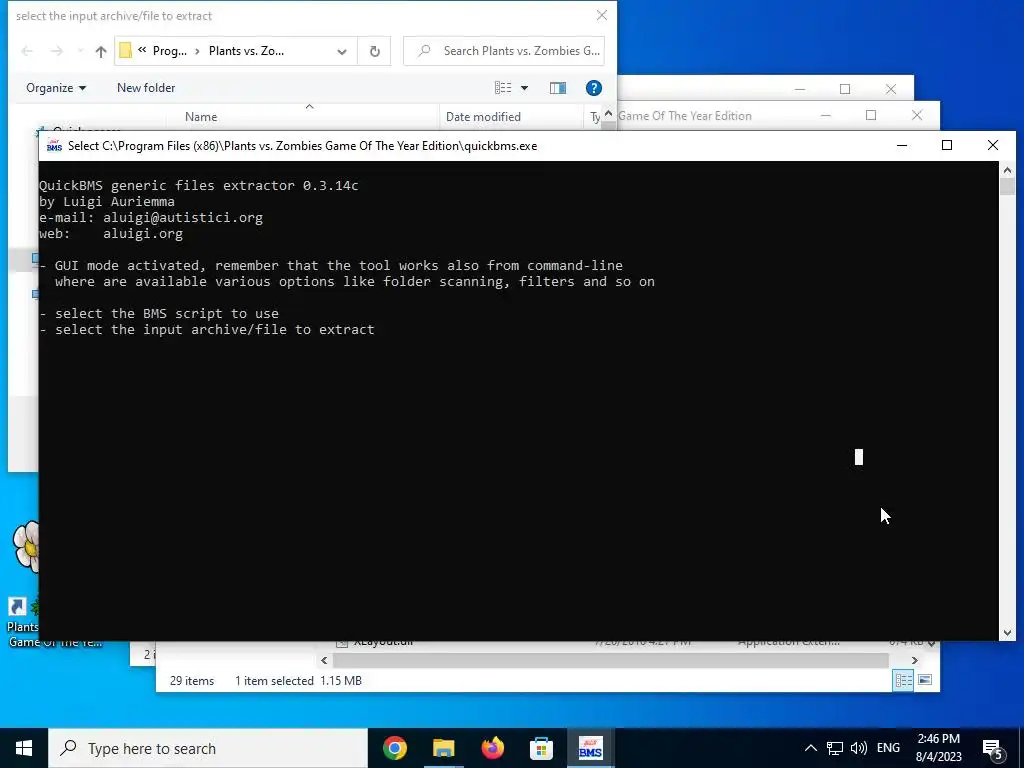Show hidden system tray icons

click(810, 748)
